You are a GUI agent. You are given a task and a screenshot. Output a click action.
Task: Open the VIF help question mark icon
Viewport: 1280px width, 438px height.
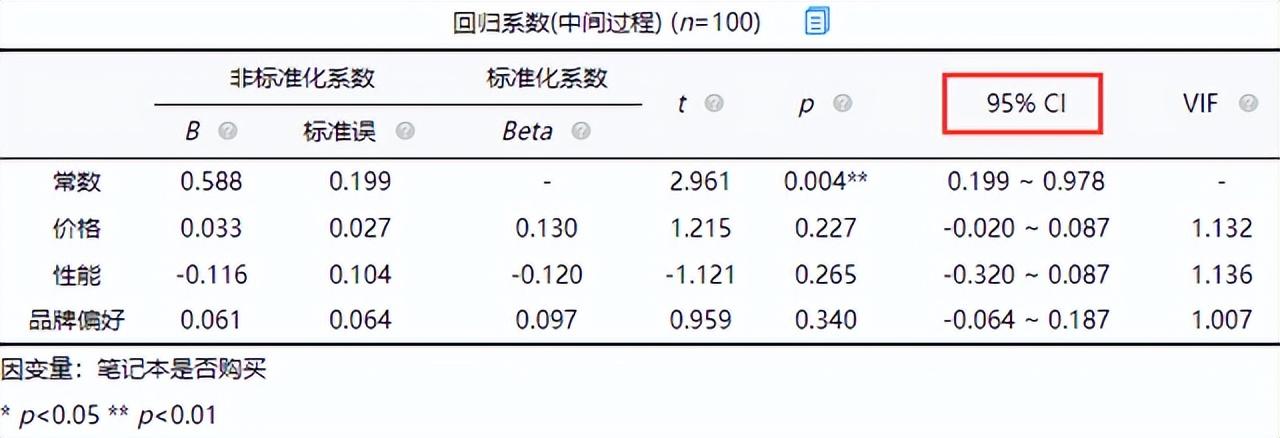click(x=1247, y=103)
